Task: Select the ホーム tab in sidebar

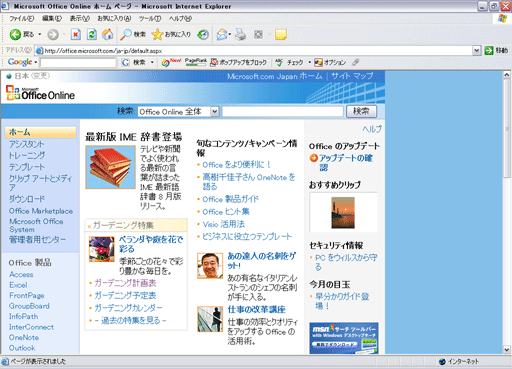Action: point(40,132)
